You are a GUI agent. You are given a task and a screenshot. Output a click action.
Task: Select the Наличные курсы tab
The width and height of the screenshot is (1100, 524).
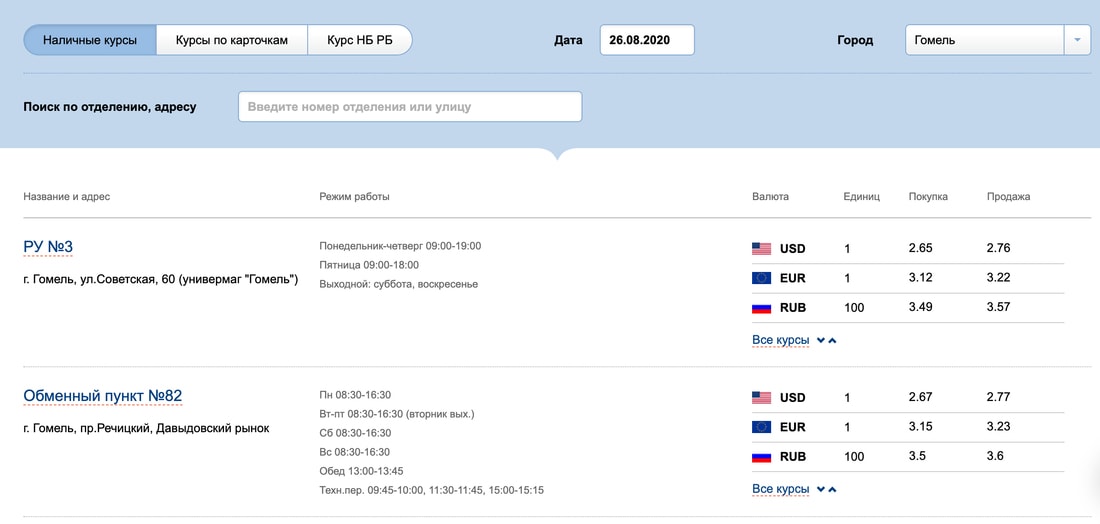point(90,40)
